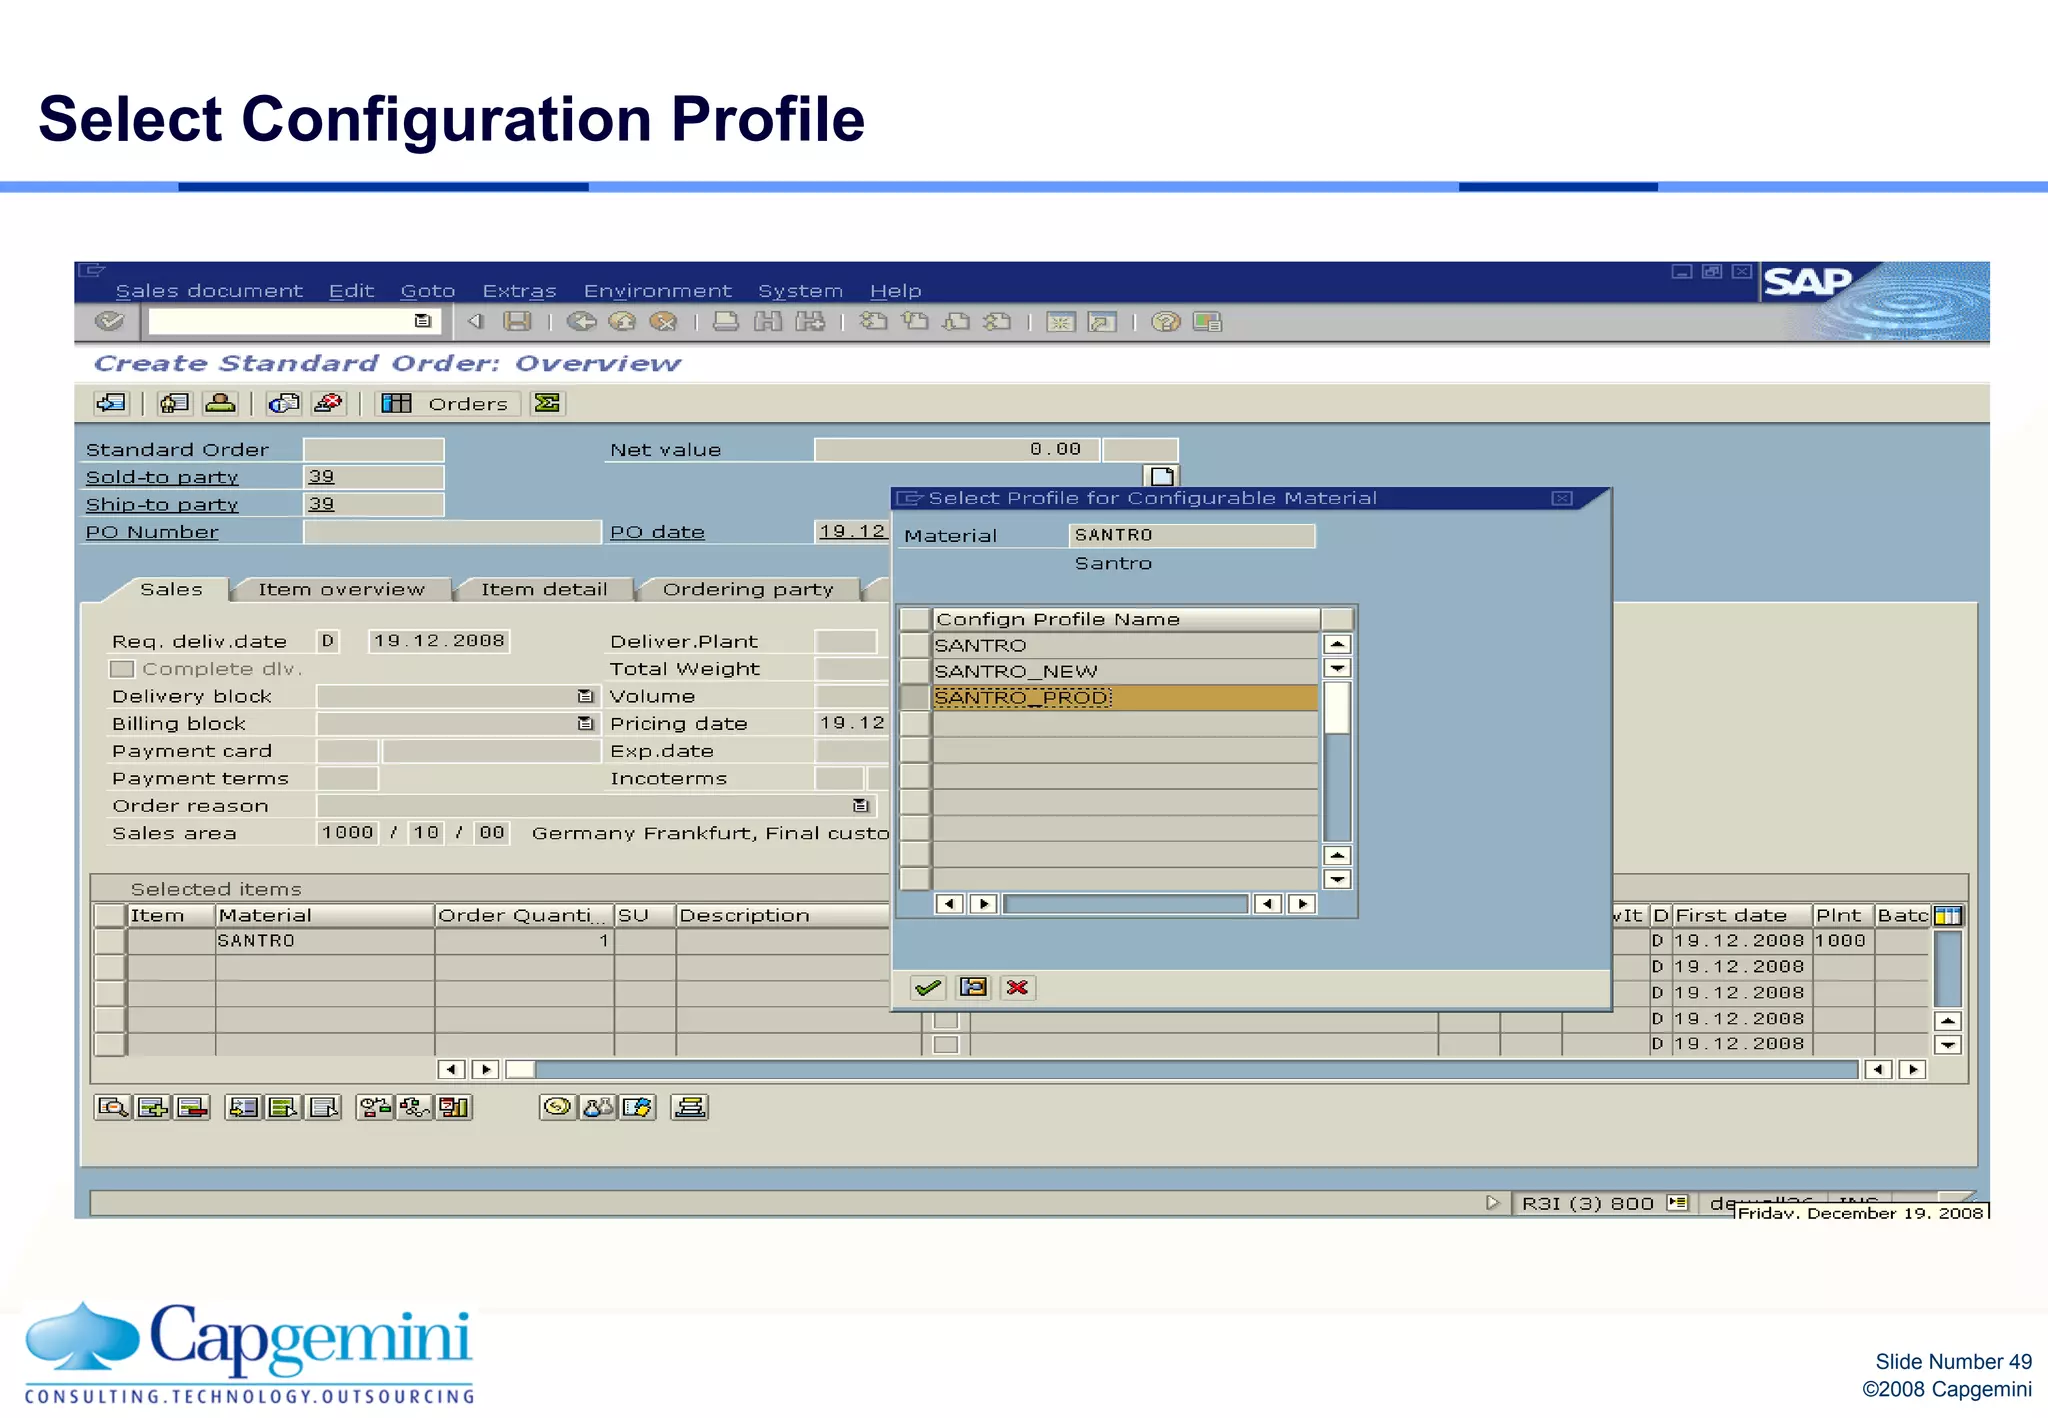Image resolution: width=2048 pixels, height=1418 pixels.
Task: Open the Goto menu
Action: pyautogui.click(x=428, y=291)
